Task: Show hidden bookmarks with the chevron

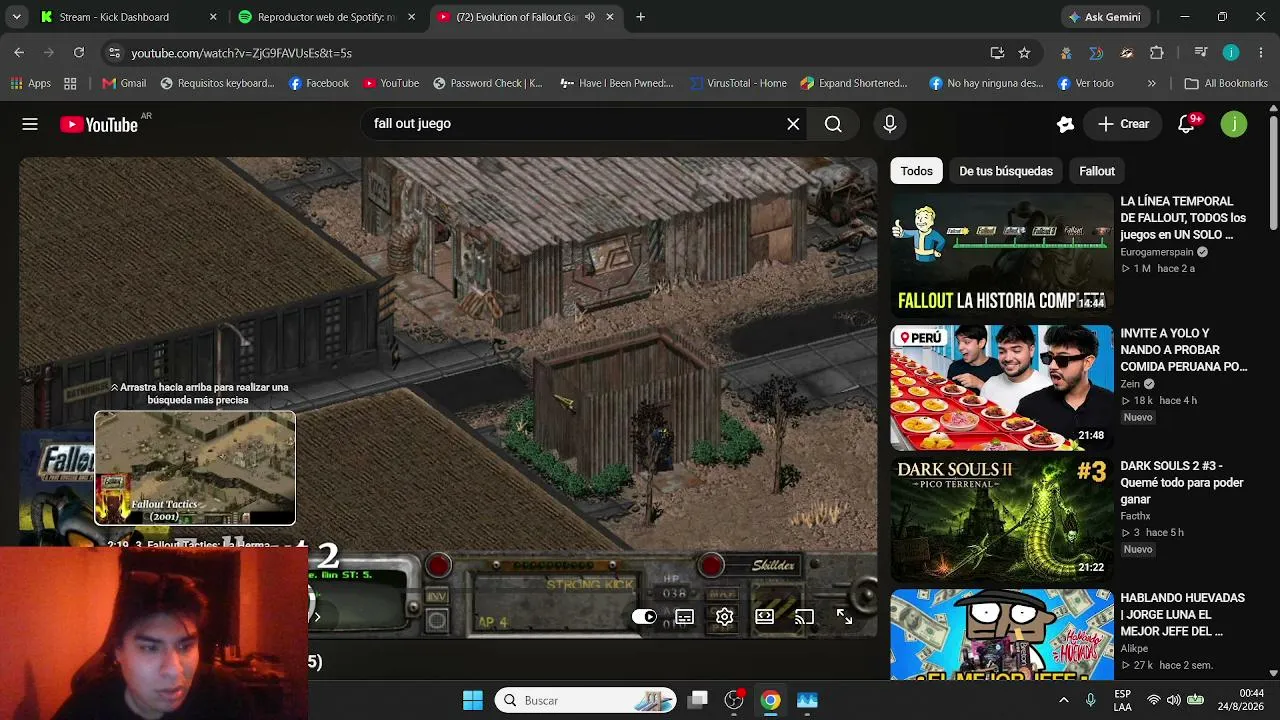Action: (x=1151, y=83)
